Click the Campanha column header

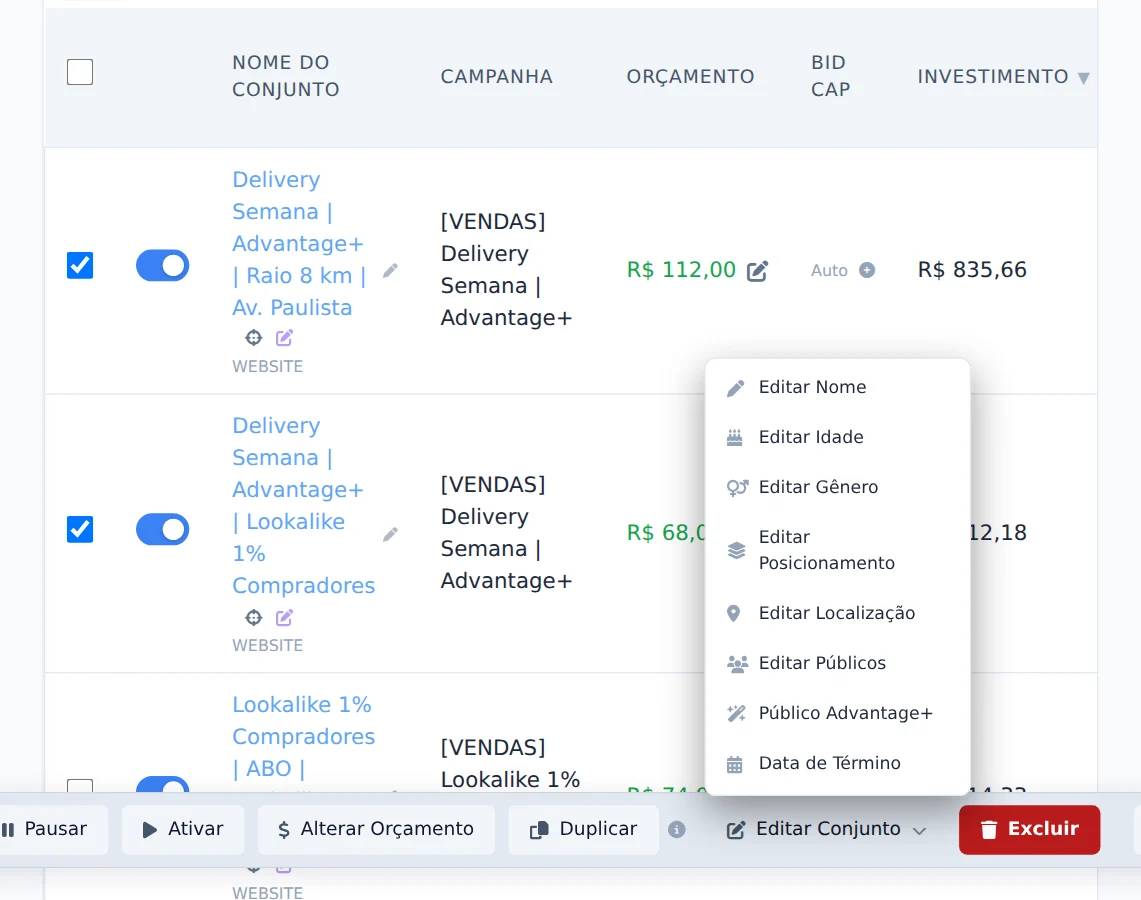496,76
